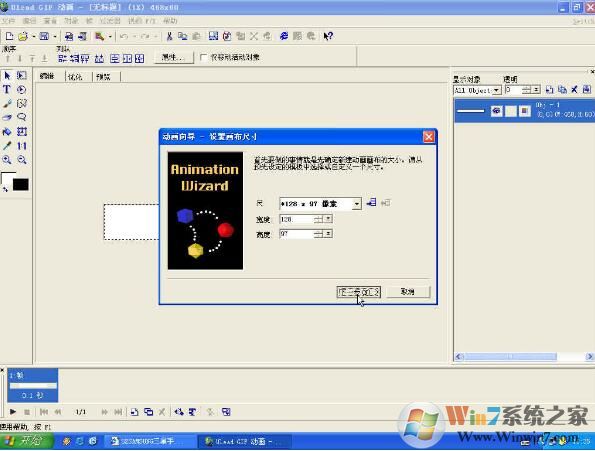
Task: Open the 文件 (File) menu
Action: (x=8, y=20)
